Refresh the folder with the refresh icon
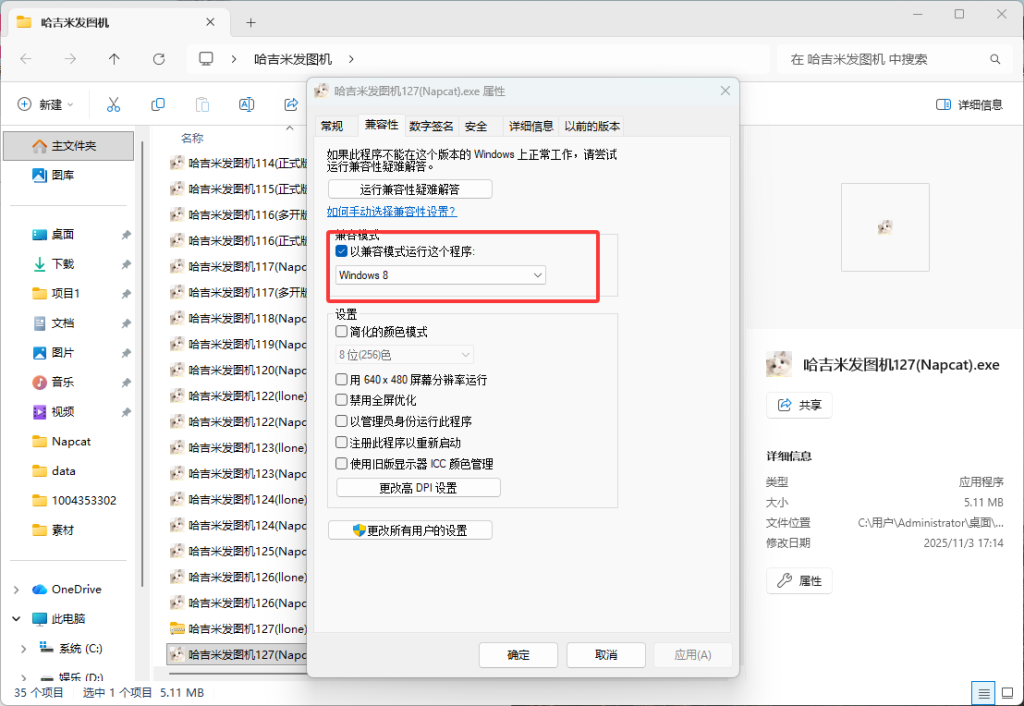The height and width of the screenshot is (706, 1024). coord(158,59)
